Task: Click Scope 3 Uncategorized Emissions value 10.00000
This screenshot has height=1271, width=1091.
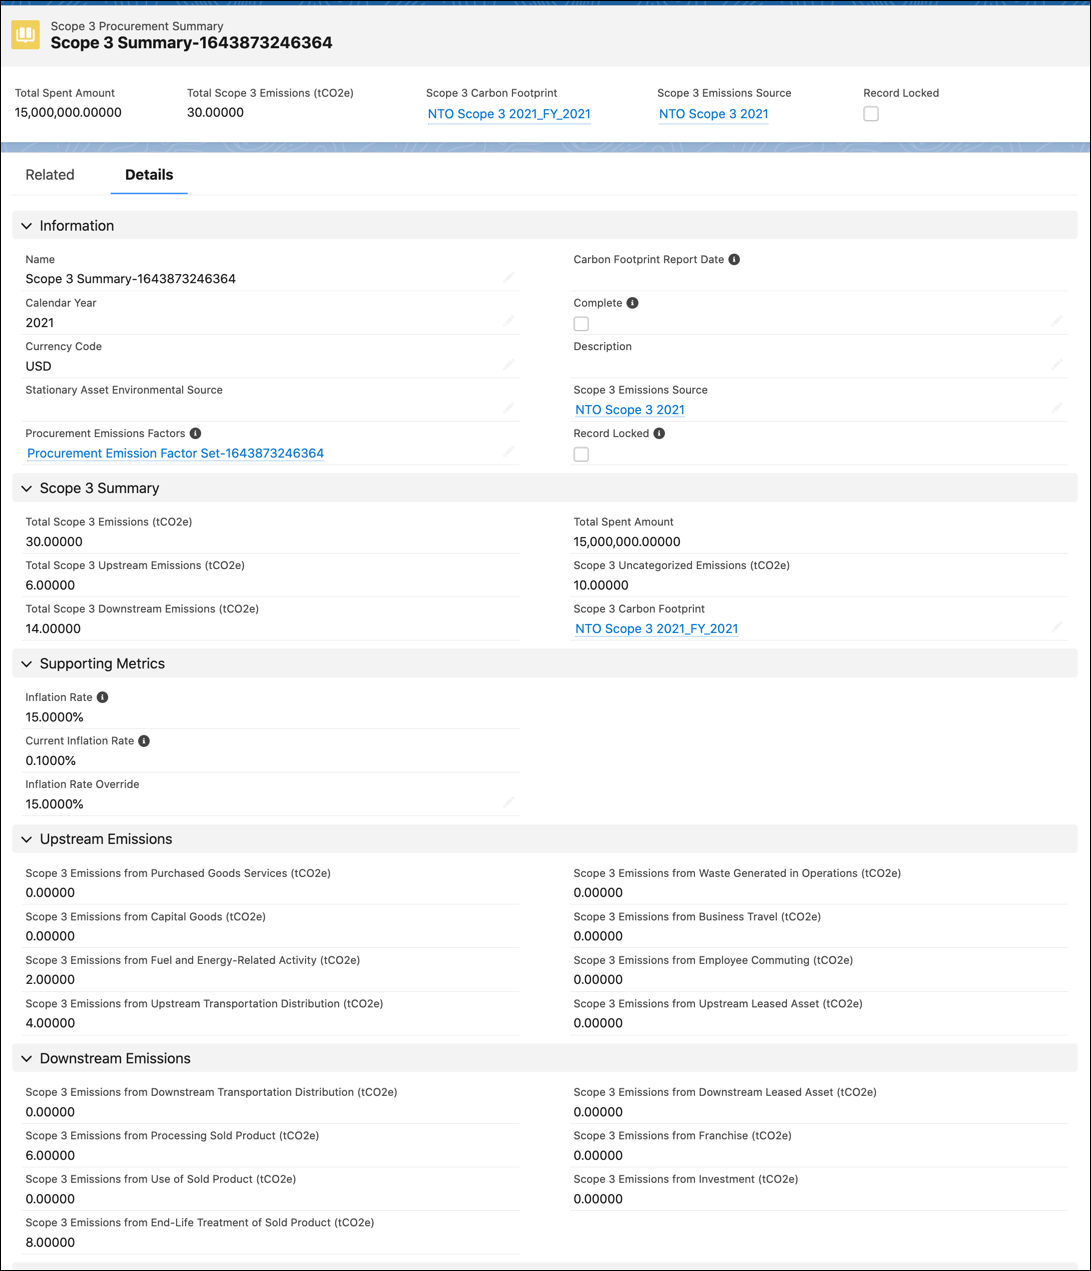Action: click(601, 585)
